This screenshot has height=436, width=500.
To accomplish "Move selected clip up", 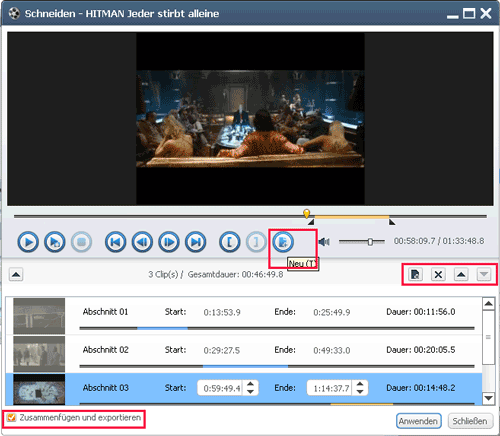I will [x=461, y=275].
